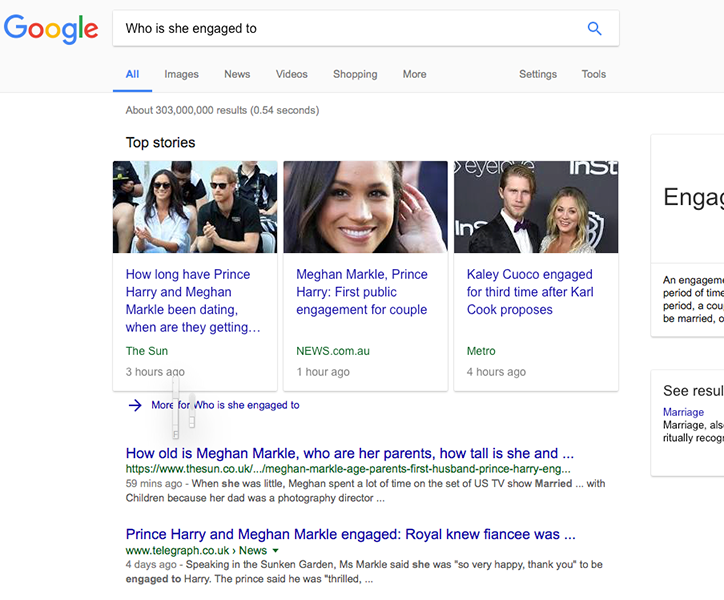Open 'Prince Harry and Meghan Markle engaged' result
Image resolution: width=724 pixels, height=600 pixels.
pyautogui.click(x=350, y=534)
